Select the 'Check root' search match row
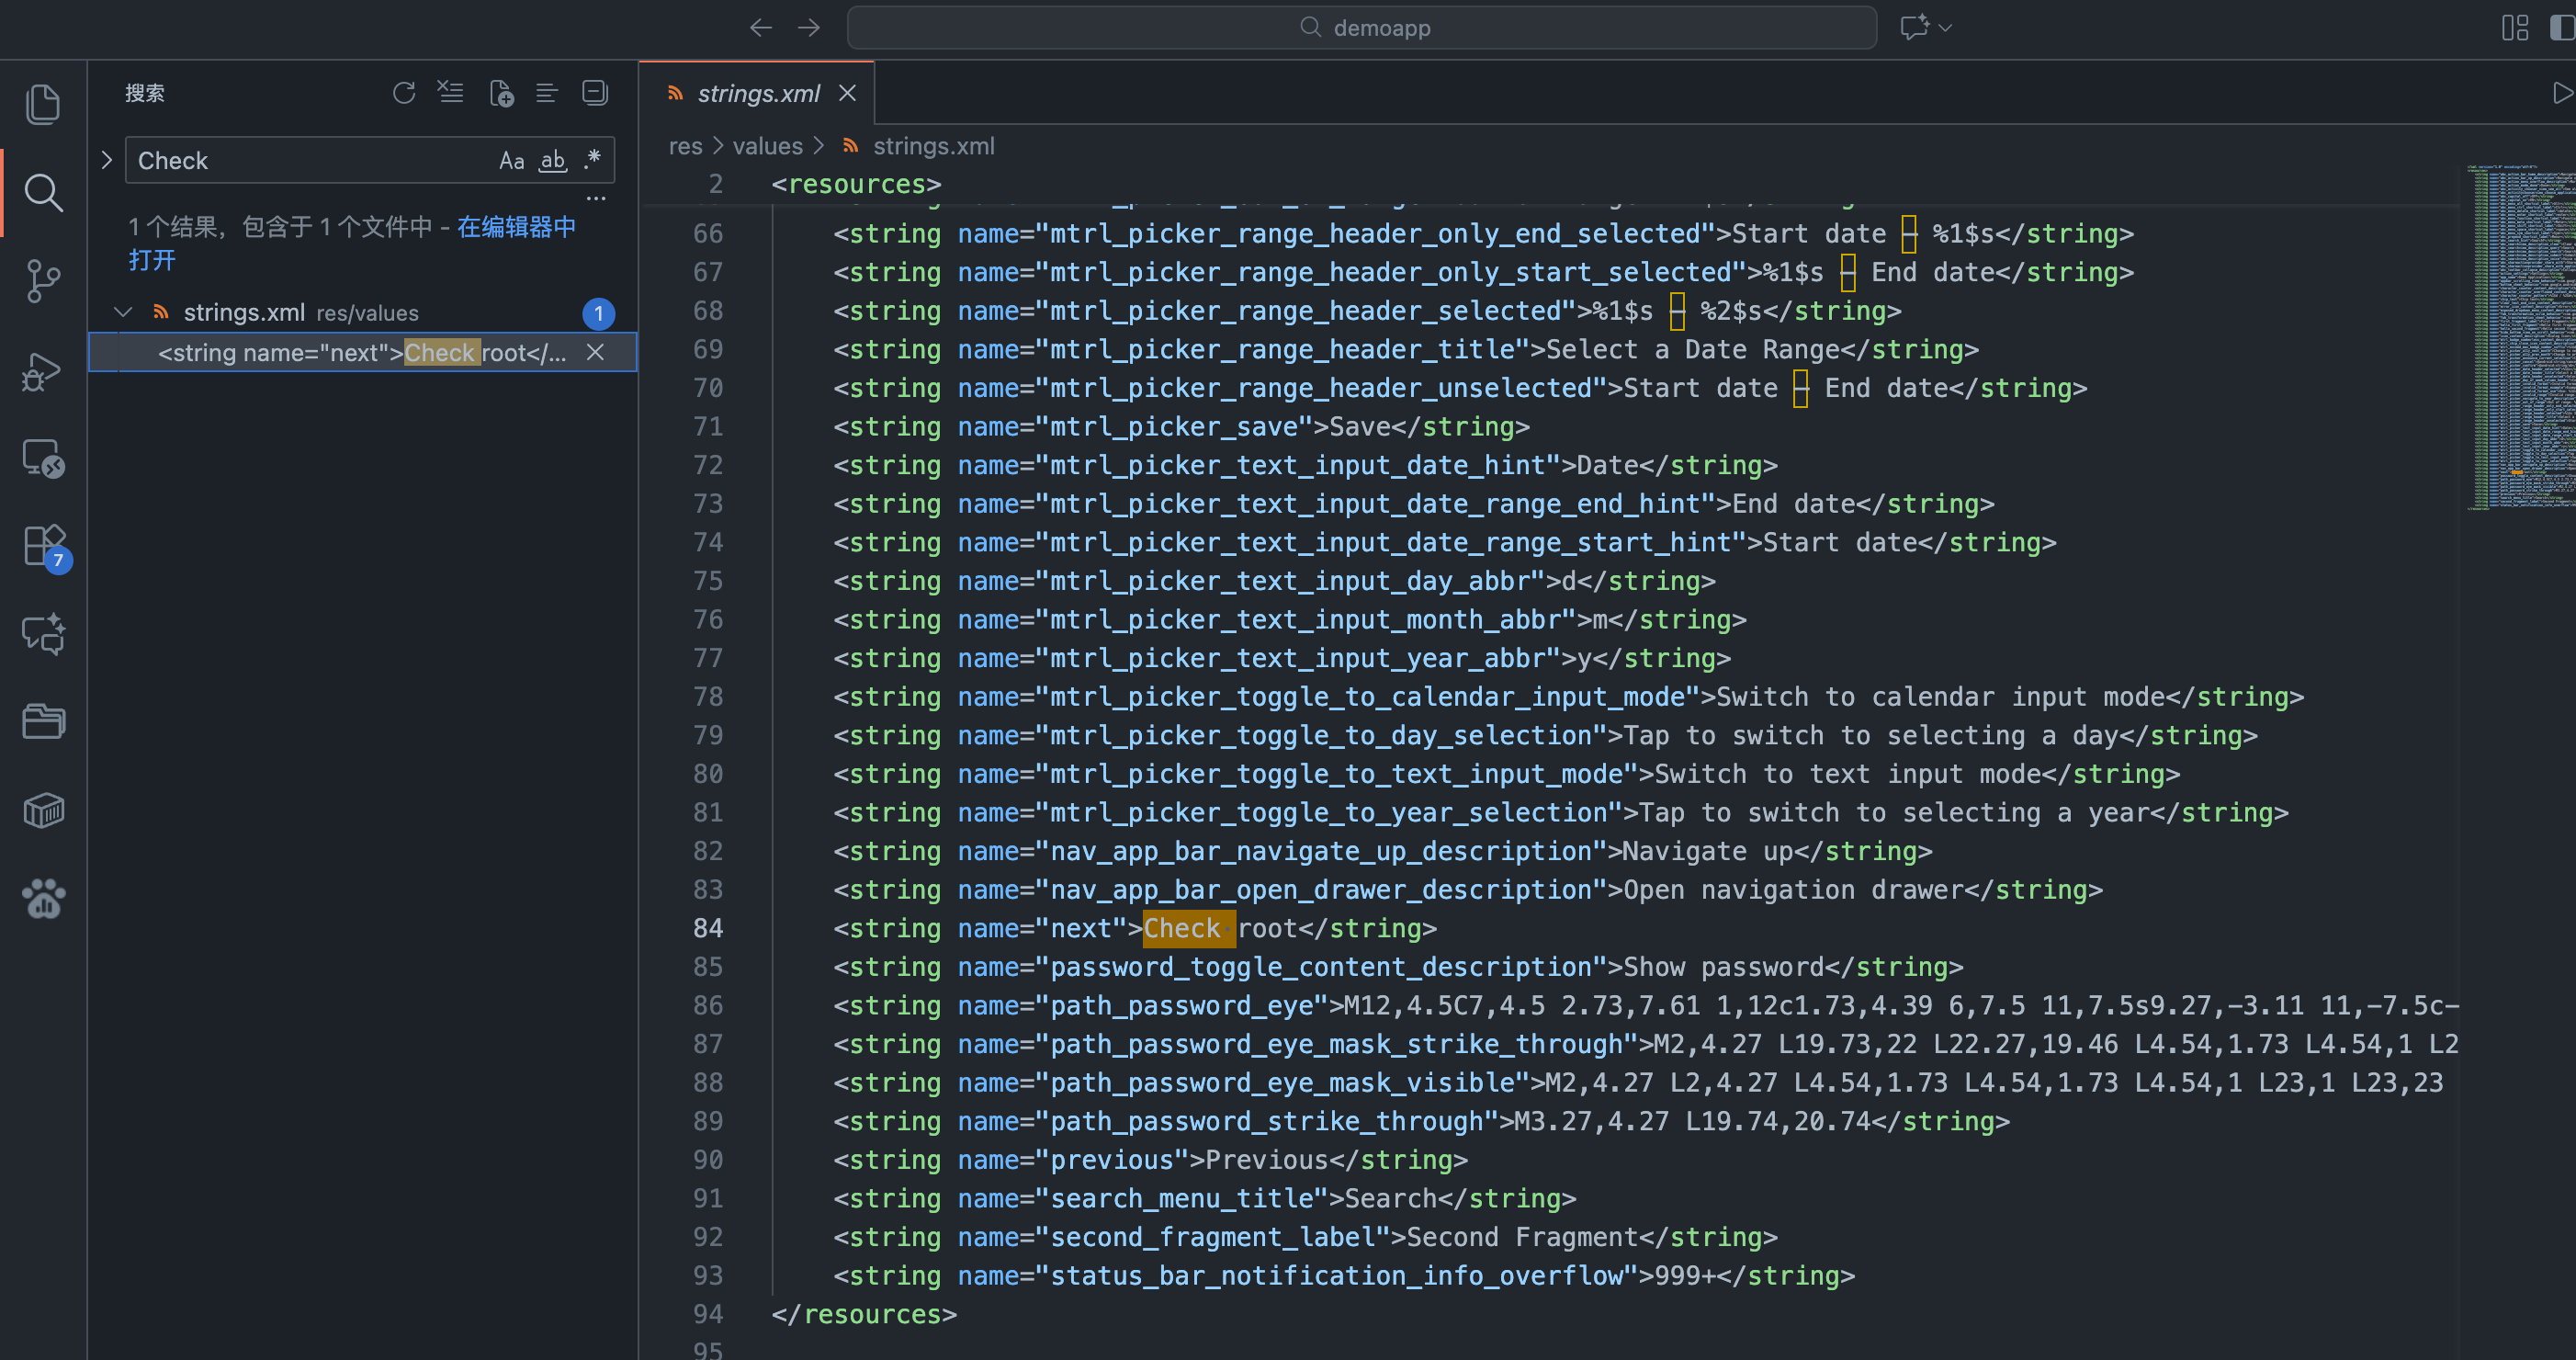Image resolution: width=2576 pixels, height=1360 pixels. 362,352
